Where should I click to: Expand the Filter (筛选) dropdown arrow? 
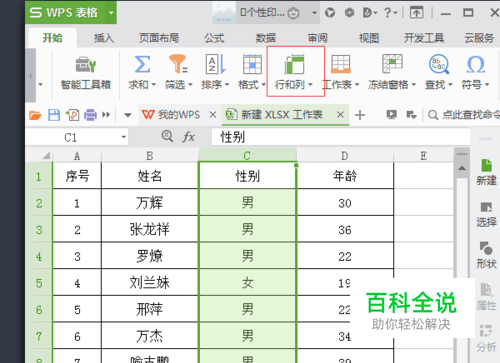coord(190,85)
